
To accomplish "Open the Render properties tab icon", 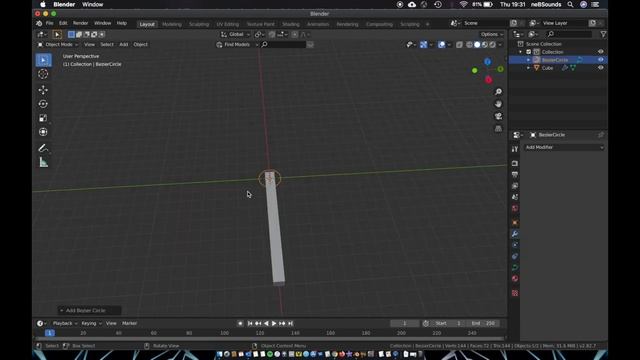I will click(x=515, y=163).
